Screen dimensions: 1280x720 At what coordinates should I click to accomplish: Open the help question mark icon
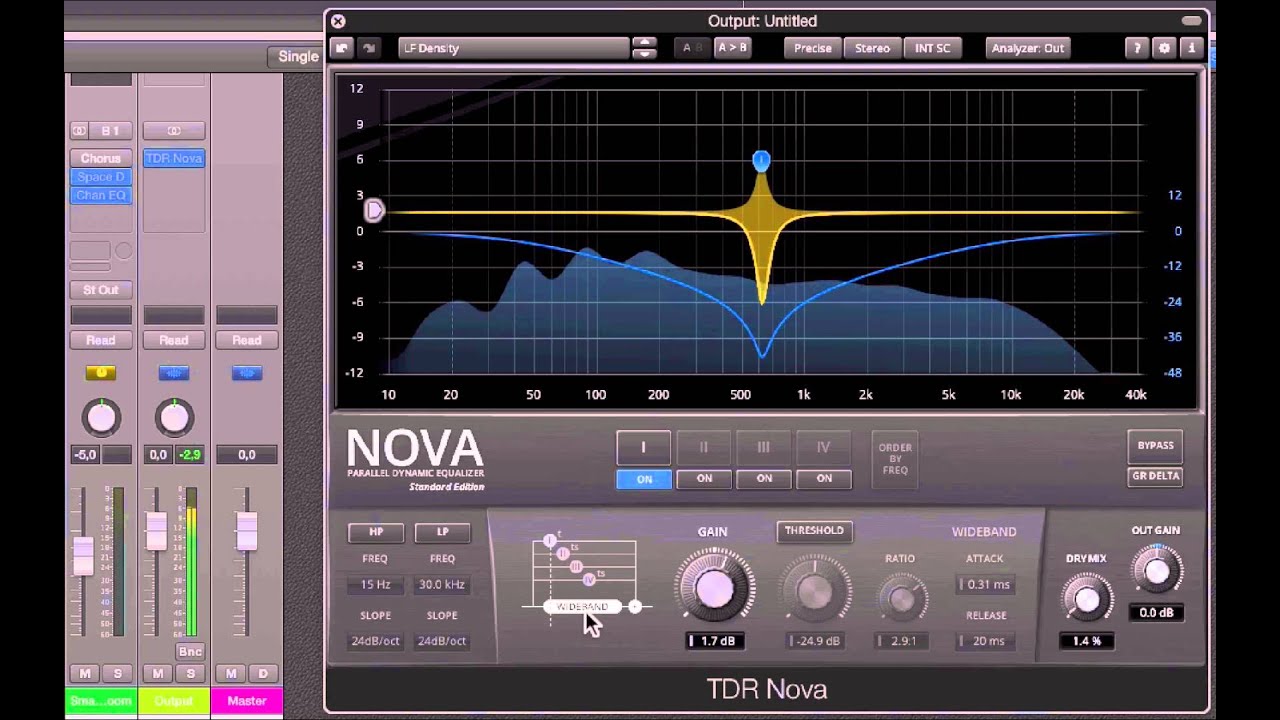pos(1136,48)
